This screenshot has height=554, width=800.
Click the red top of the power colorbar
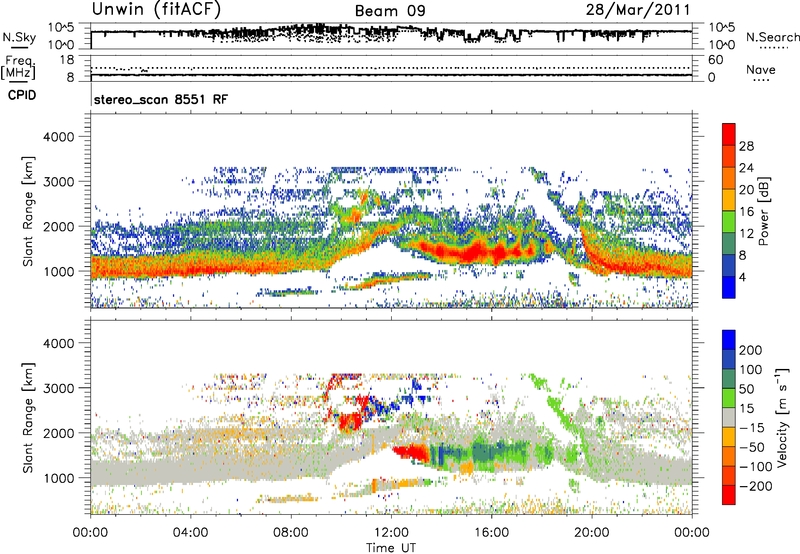(729, 134)
